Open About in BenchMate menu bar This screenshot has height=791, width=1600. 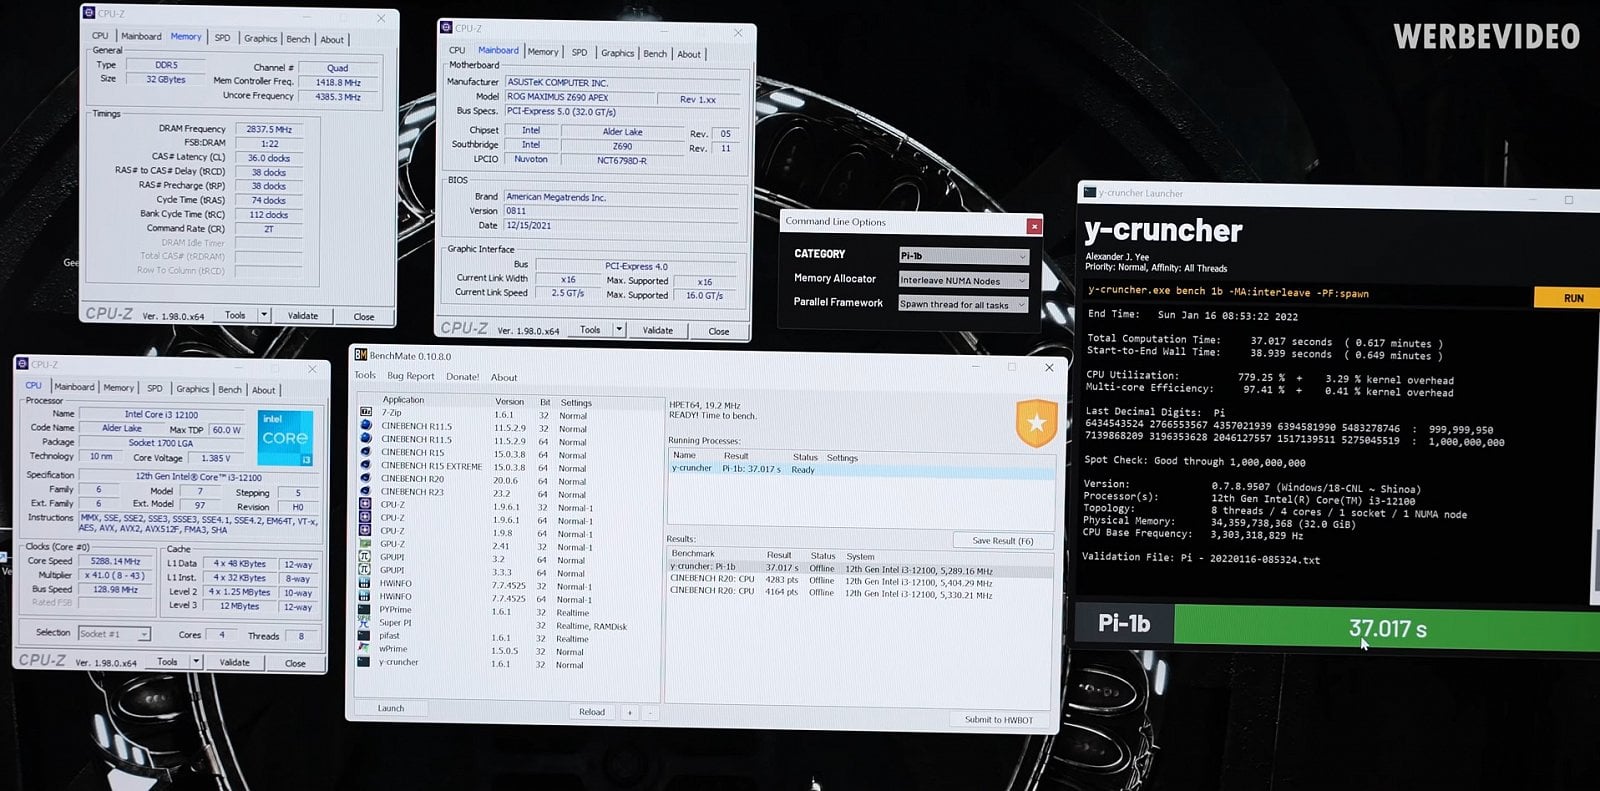pos(504,377)
